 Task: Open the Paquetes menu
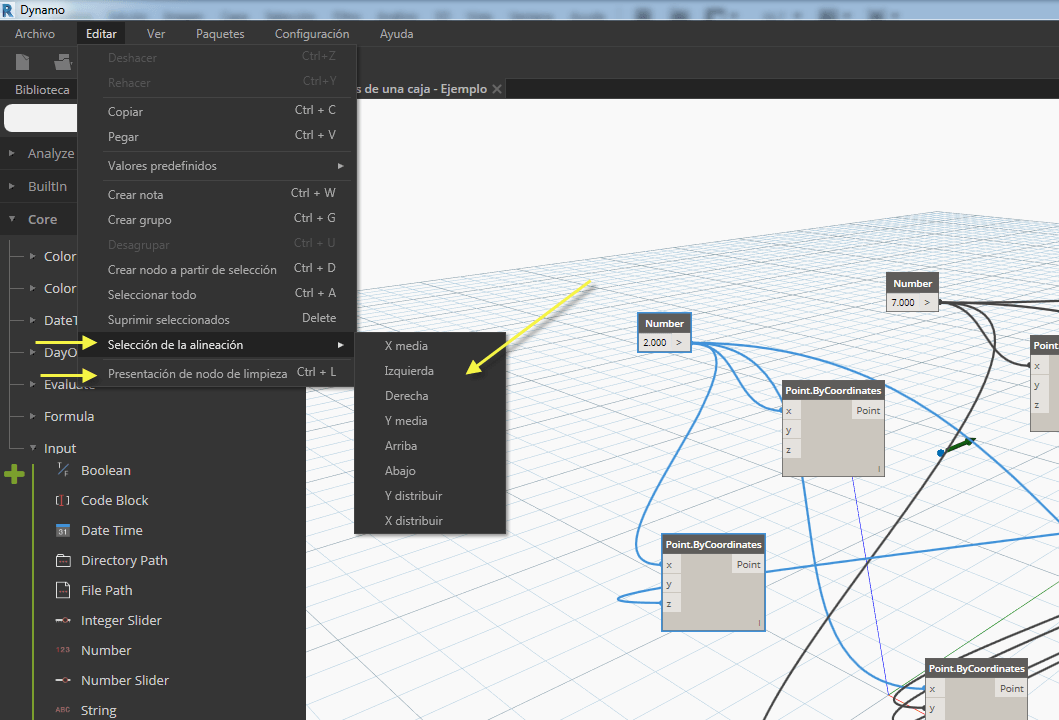pos(220,34)
